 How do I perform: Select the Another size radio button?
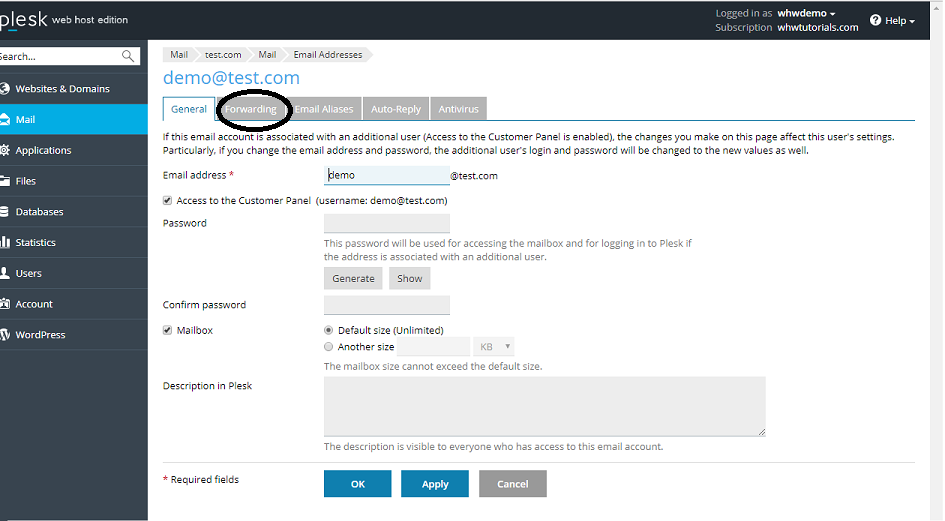(x=329, y=347)
